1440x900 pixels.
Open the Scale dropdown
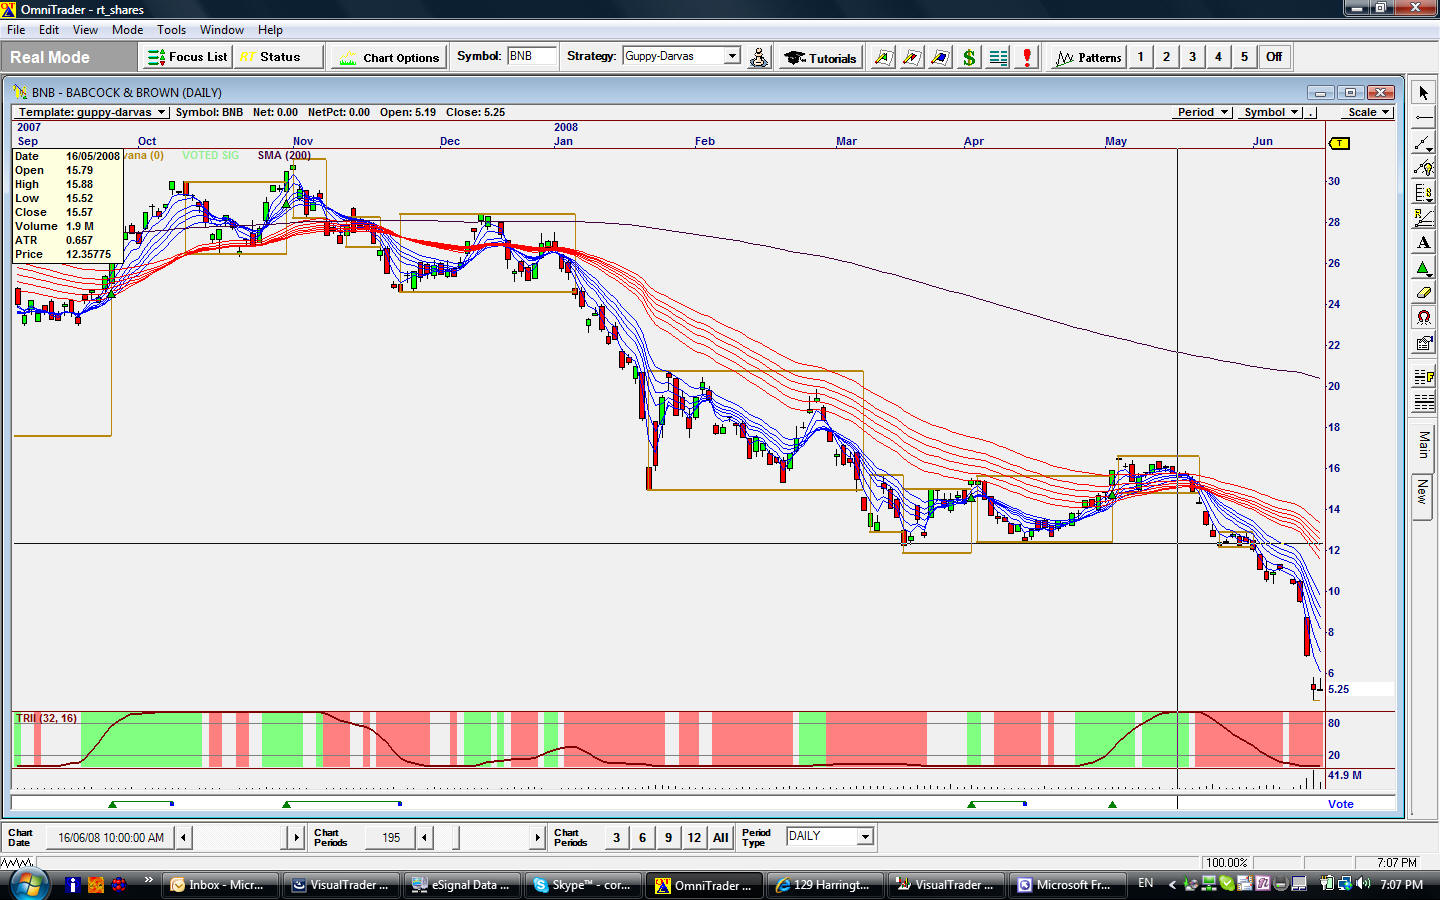(x=1368, y=112)
